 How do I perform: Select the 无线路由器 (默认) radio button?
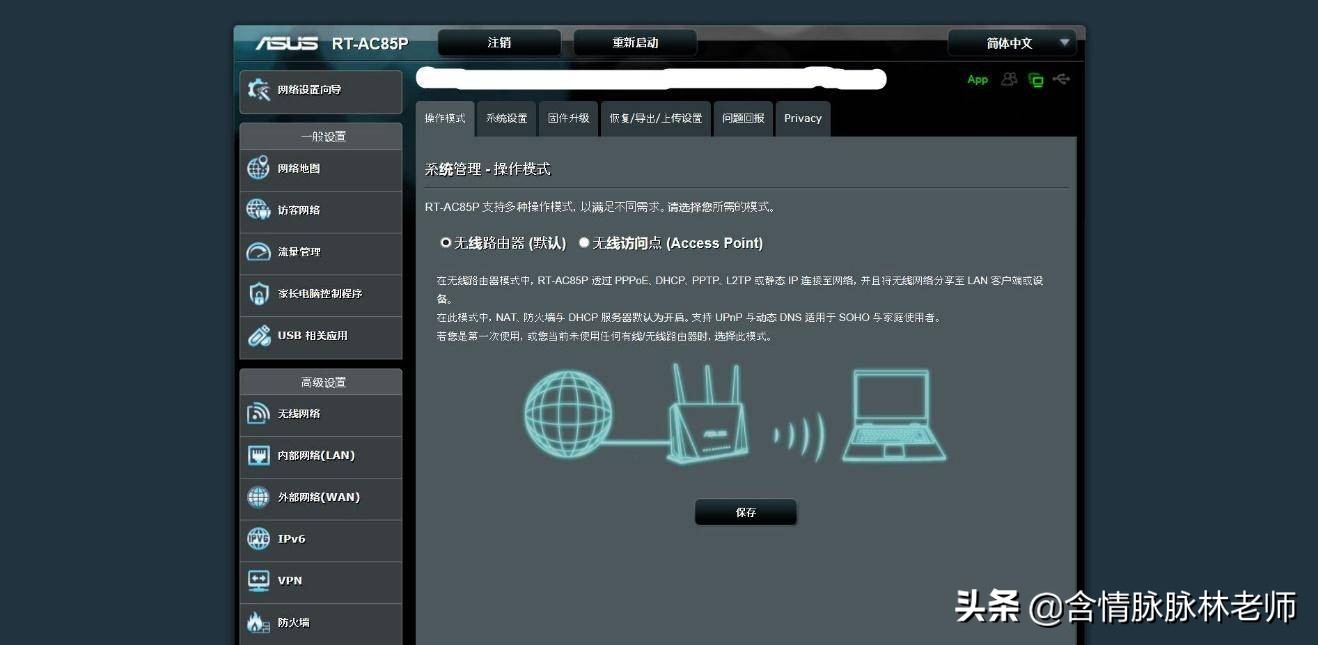click(444, 243)
